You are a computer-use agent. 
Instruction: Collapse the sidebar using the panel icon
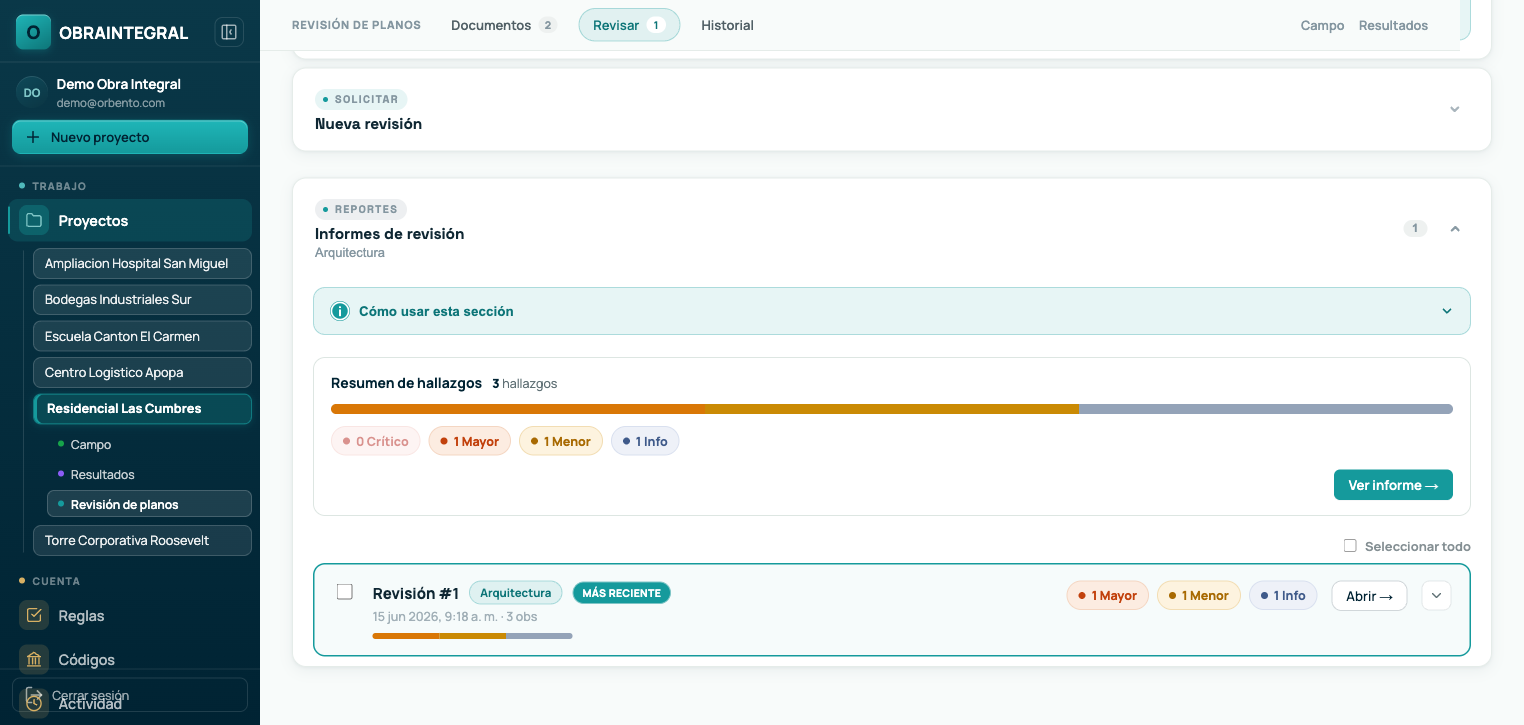point(229,32)
